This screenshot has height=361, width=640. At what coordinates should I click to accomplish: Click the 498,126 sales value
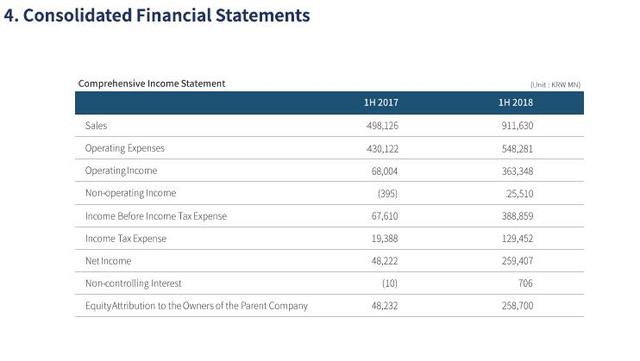(x=382, y=125)
